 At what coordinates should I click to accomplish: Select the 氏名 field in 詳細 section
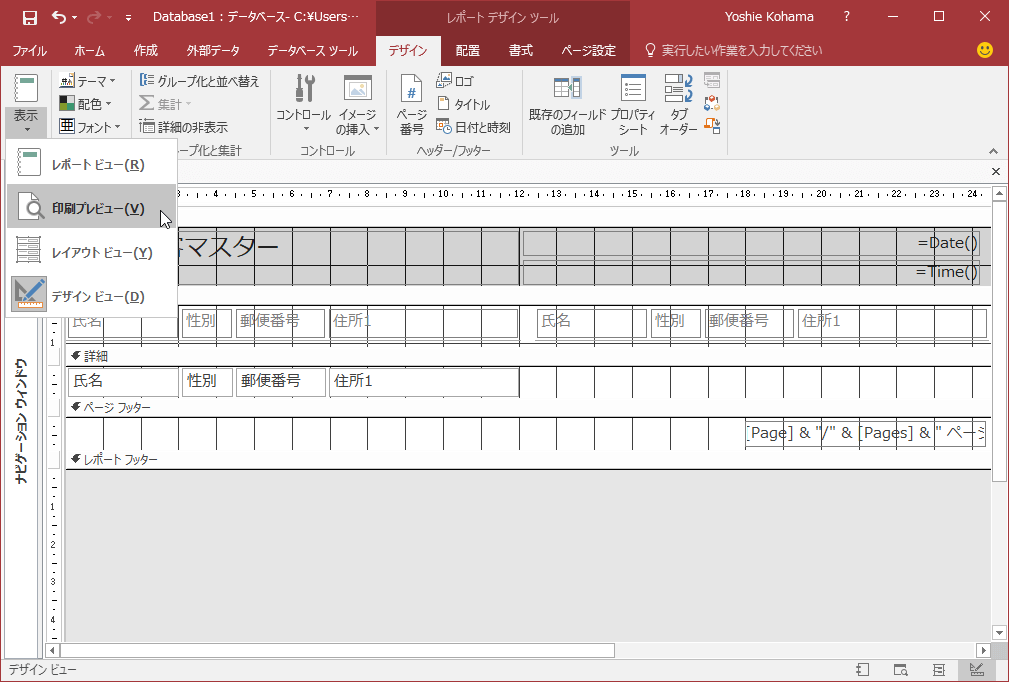point(123,382)
